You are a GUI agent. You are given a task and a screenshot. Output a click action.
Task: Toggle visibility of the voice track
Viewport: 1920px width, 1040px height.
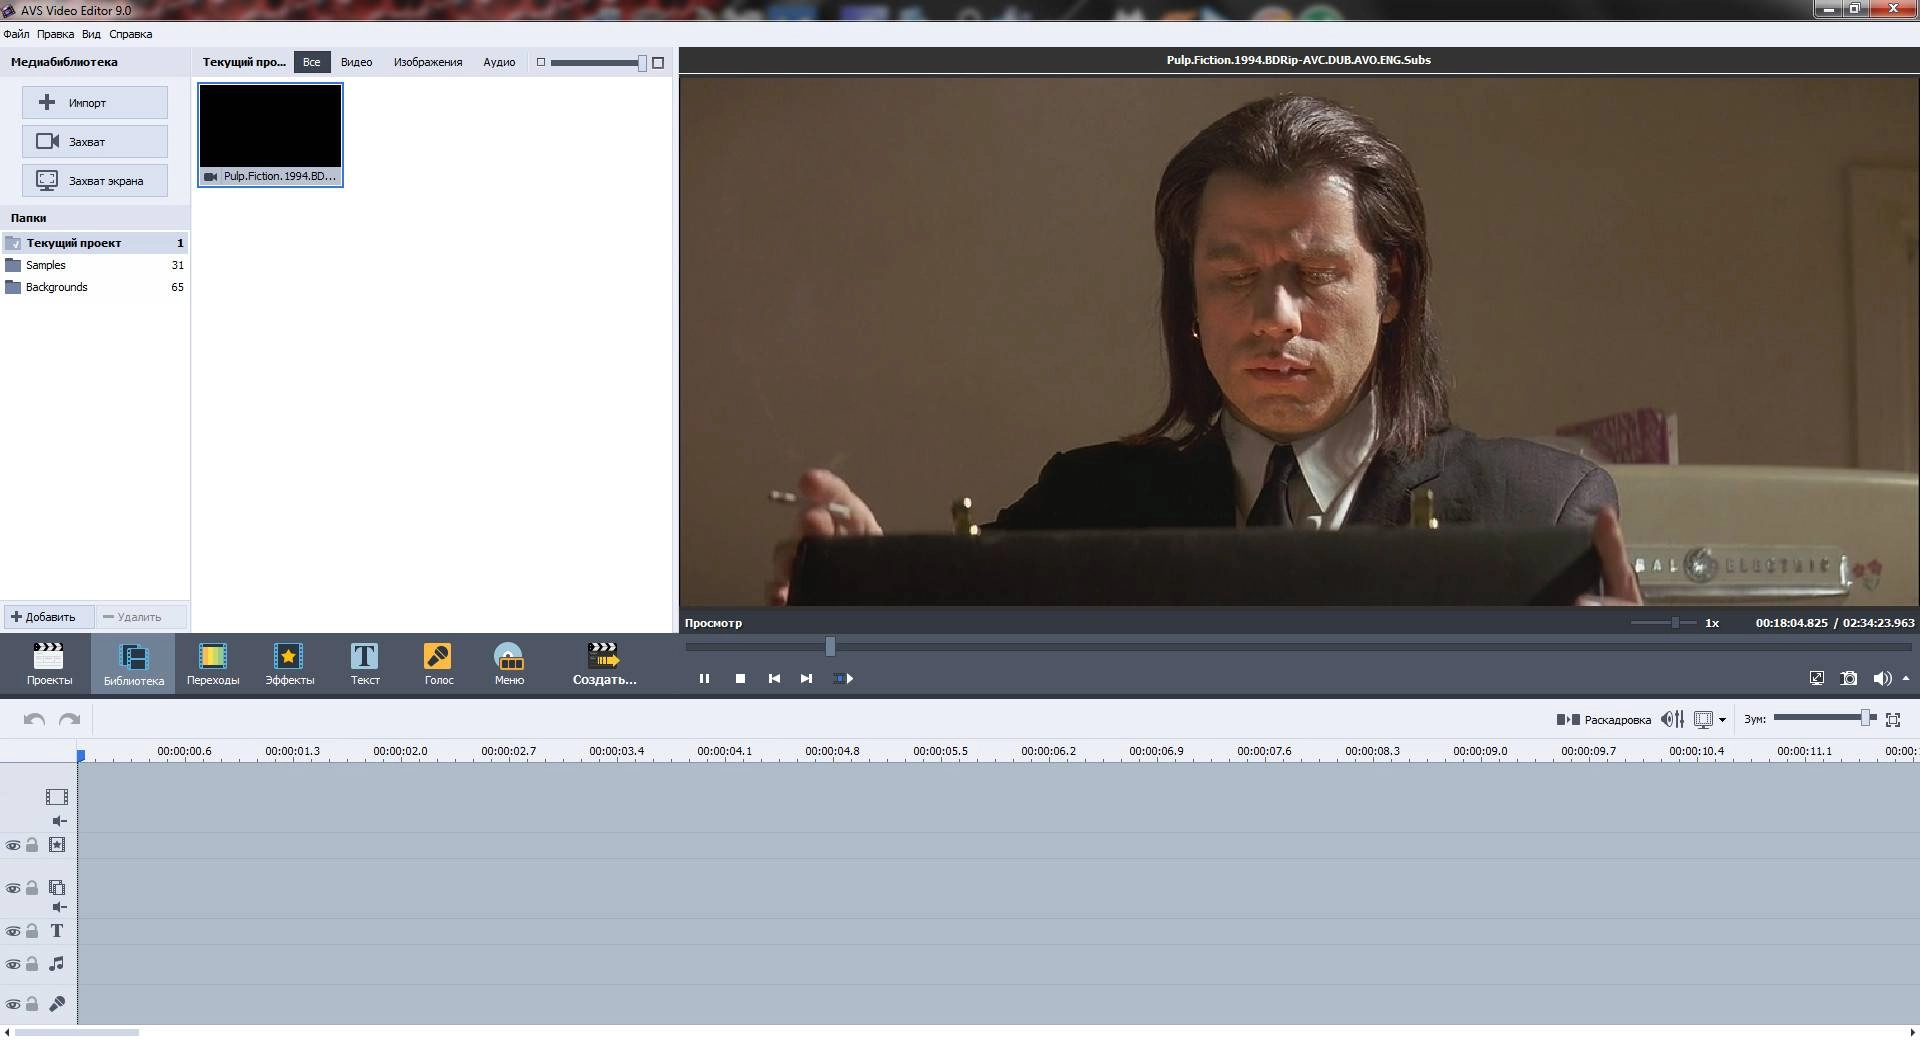[13, 1004]
